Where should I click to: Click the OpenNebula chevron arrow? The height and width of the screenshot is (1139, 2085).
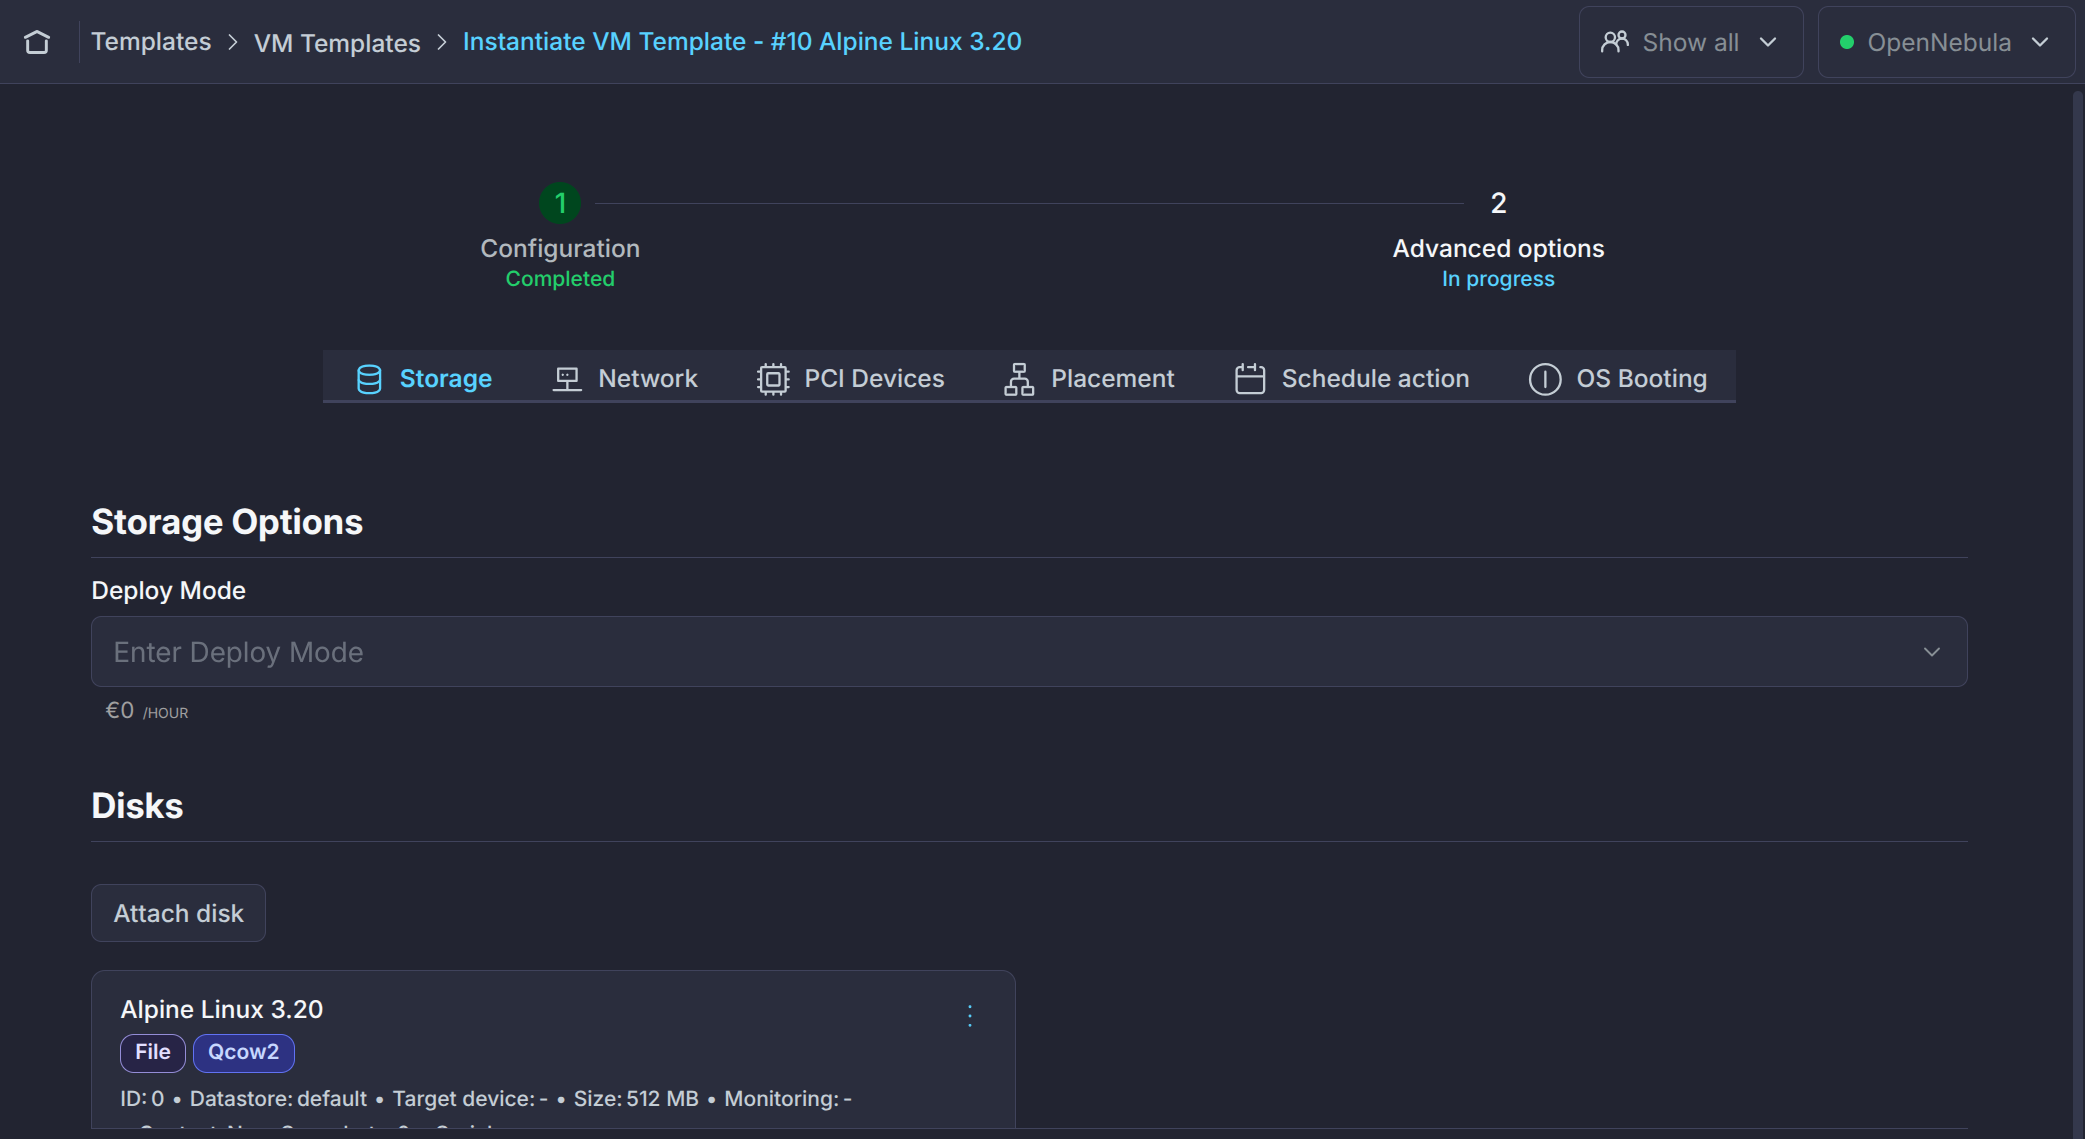pos(2040,42)
